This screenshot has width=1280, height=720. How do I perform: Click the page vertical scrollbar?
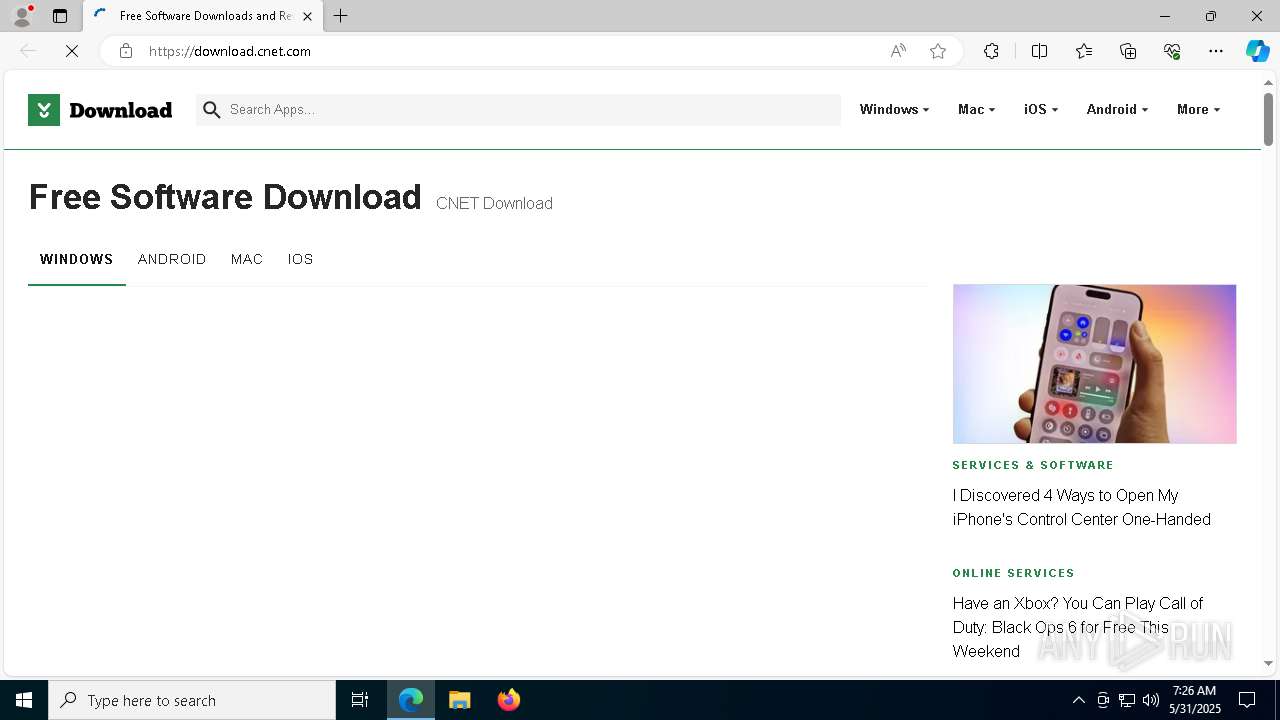(1268, 120)
